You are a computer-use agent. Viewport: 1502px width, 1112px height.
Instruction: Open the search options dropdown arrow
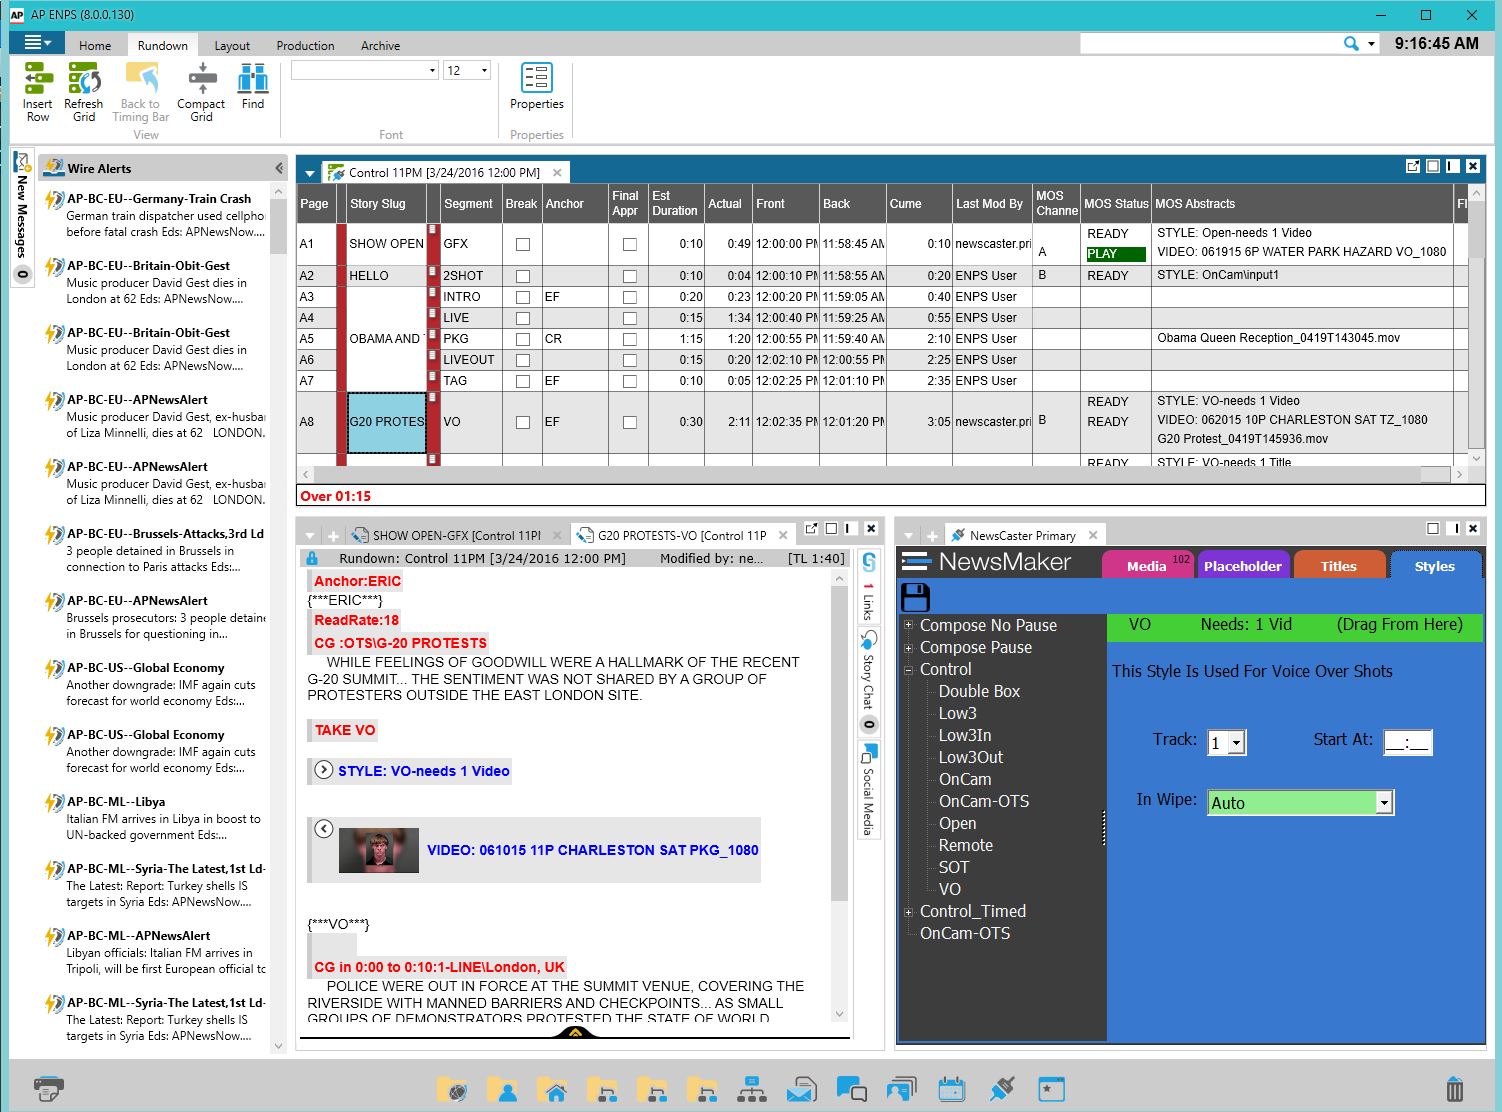tap(1371, 44)
